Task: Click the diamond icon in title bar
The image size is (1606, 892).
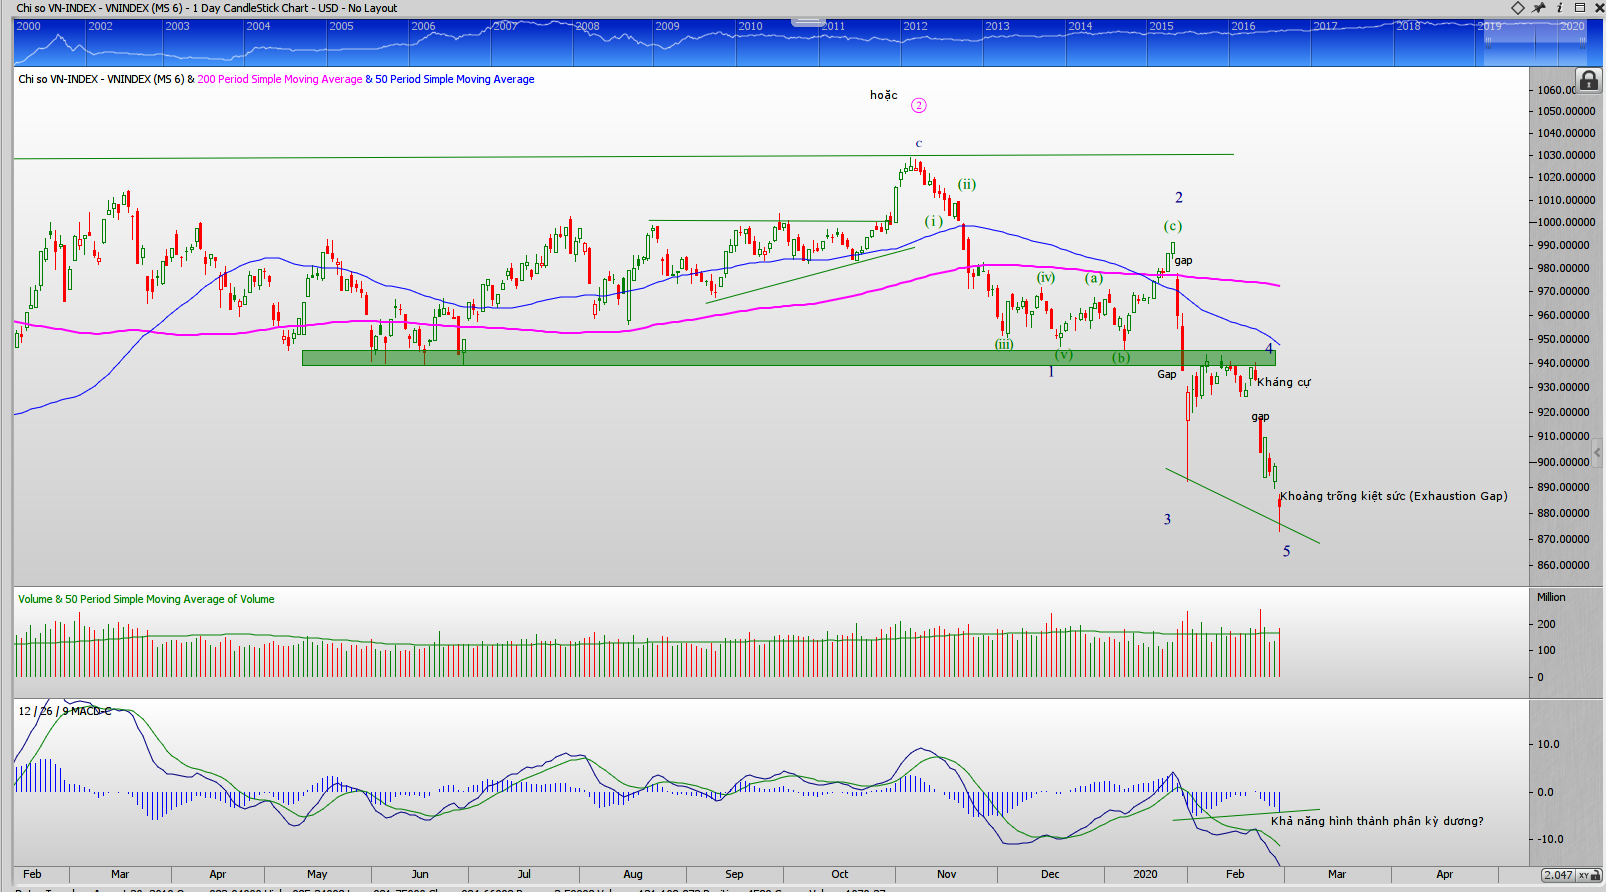Action: (1517, 8)
